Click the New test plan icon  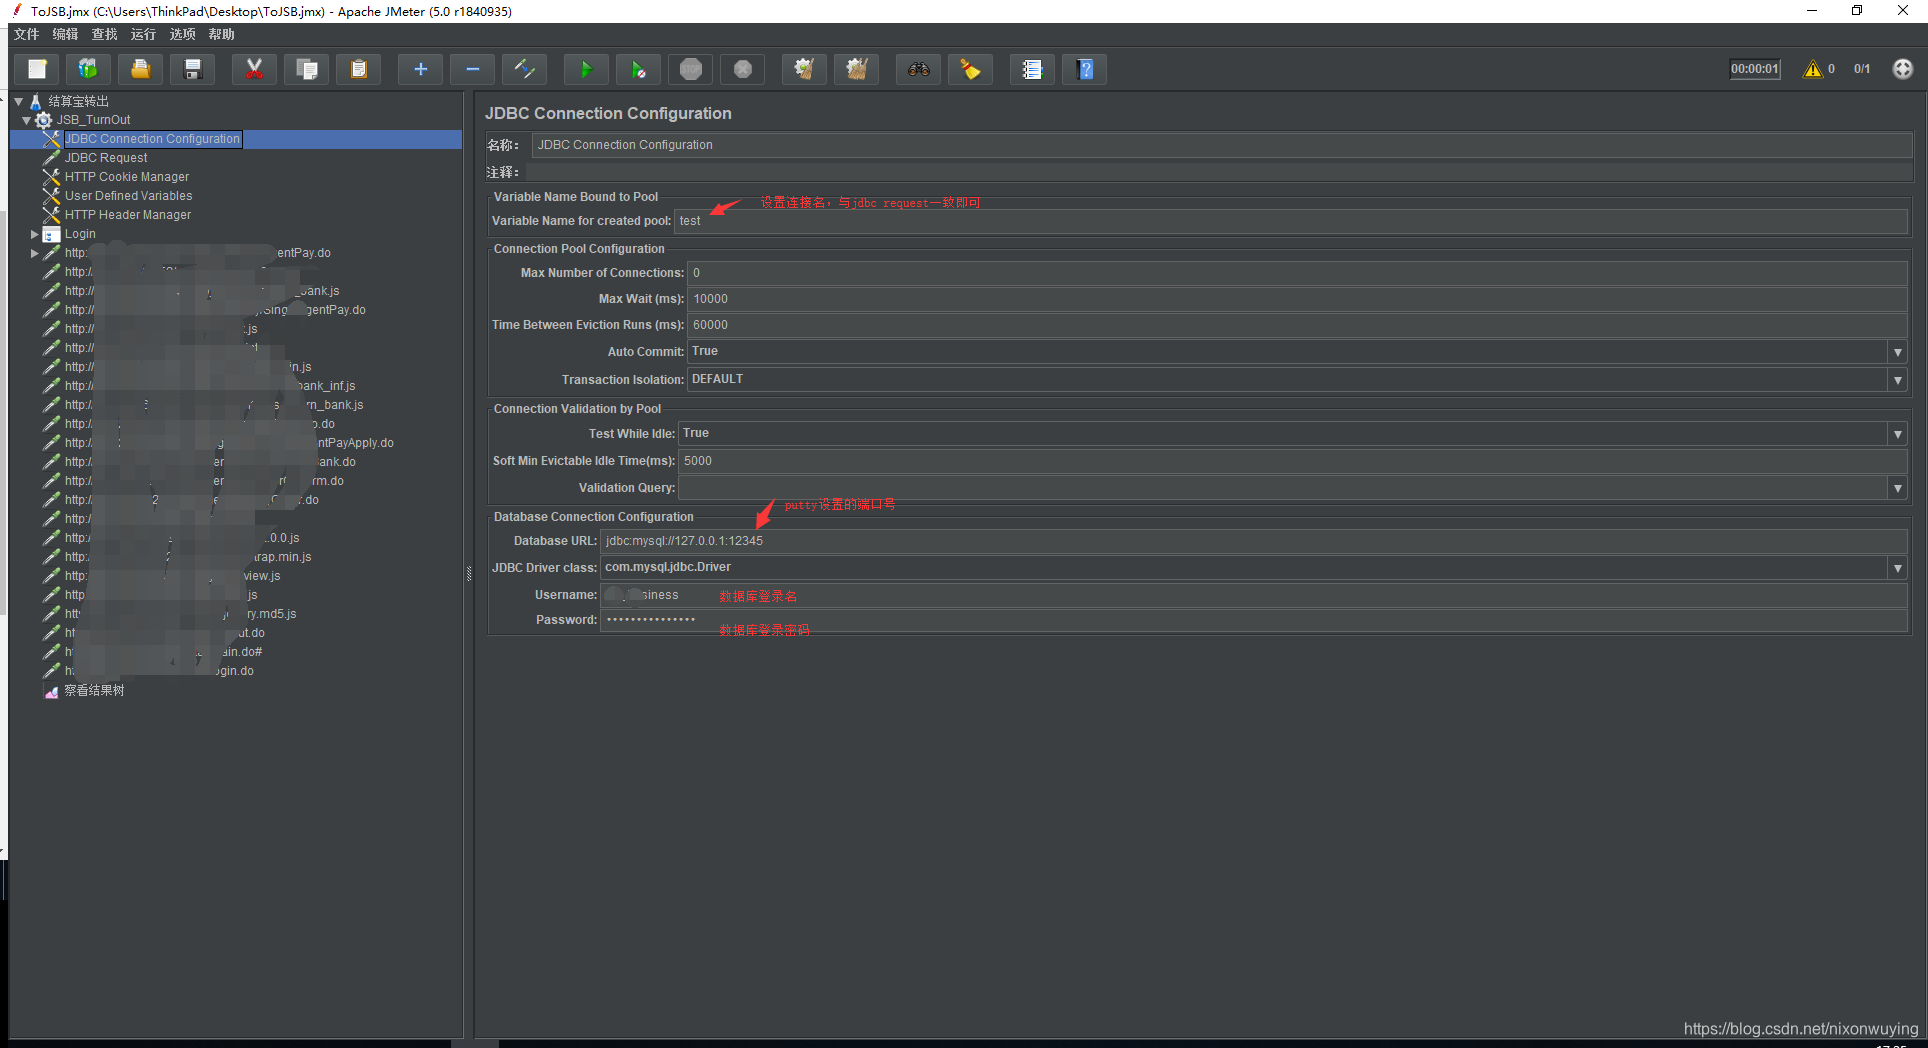click(x=37, y=69)
